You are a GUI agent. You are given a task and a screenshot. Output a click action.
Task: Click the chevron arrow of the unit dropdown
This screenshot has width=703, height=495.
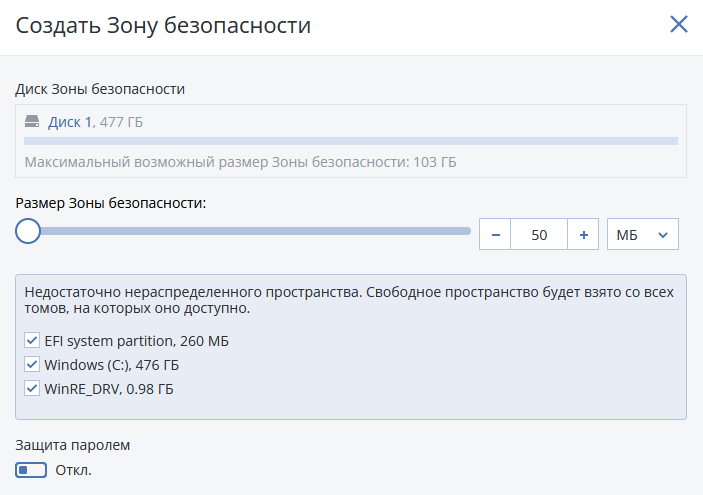(662, 235)
